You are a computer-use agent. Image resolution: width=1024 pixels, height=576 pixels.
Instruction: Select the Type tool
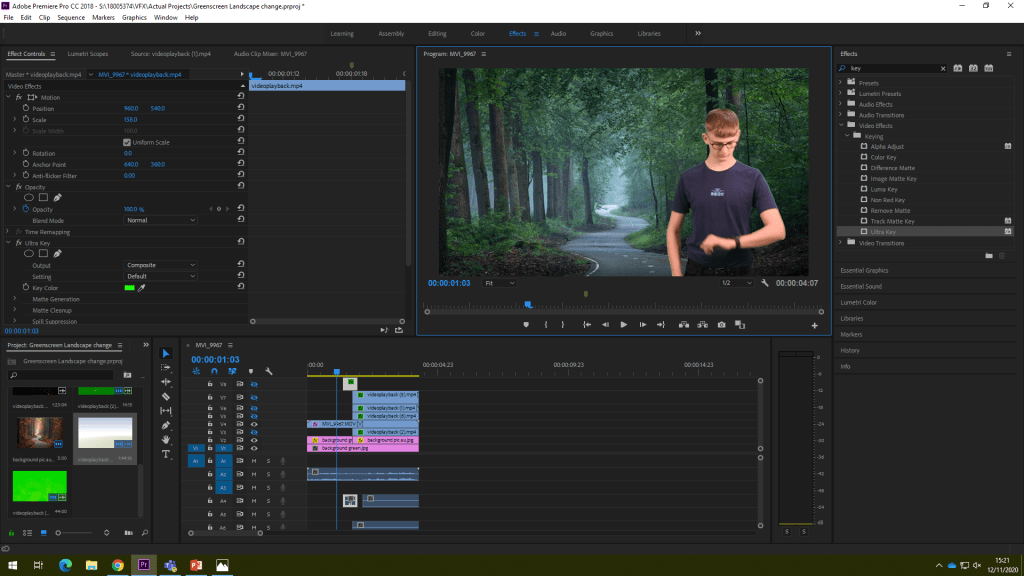pyautogui.click(x=166, y=454)
